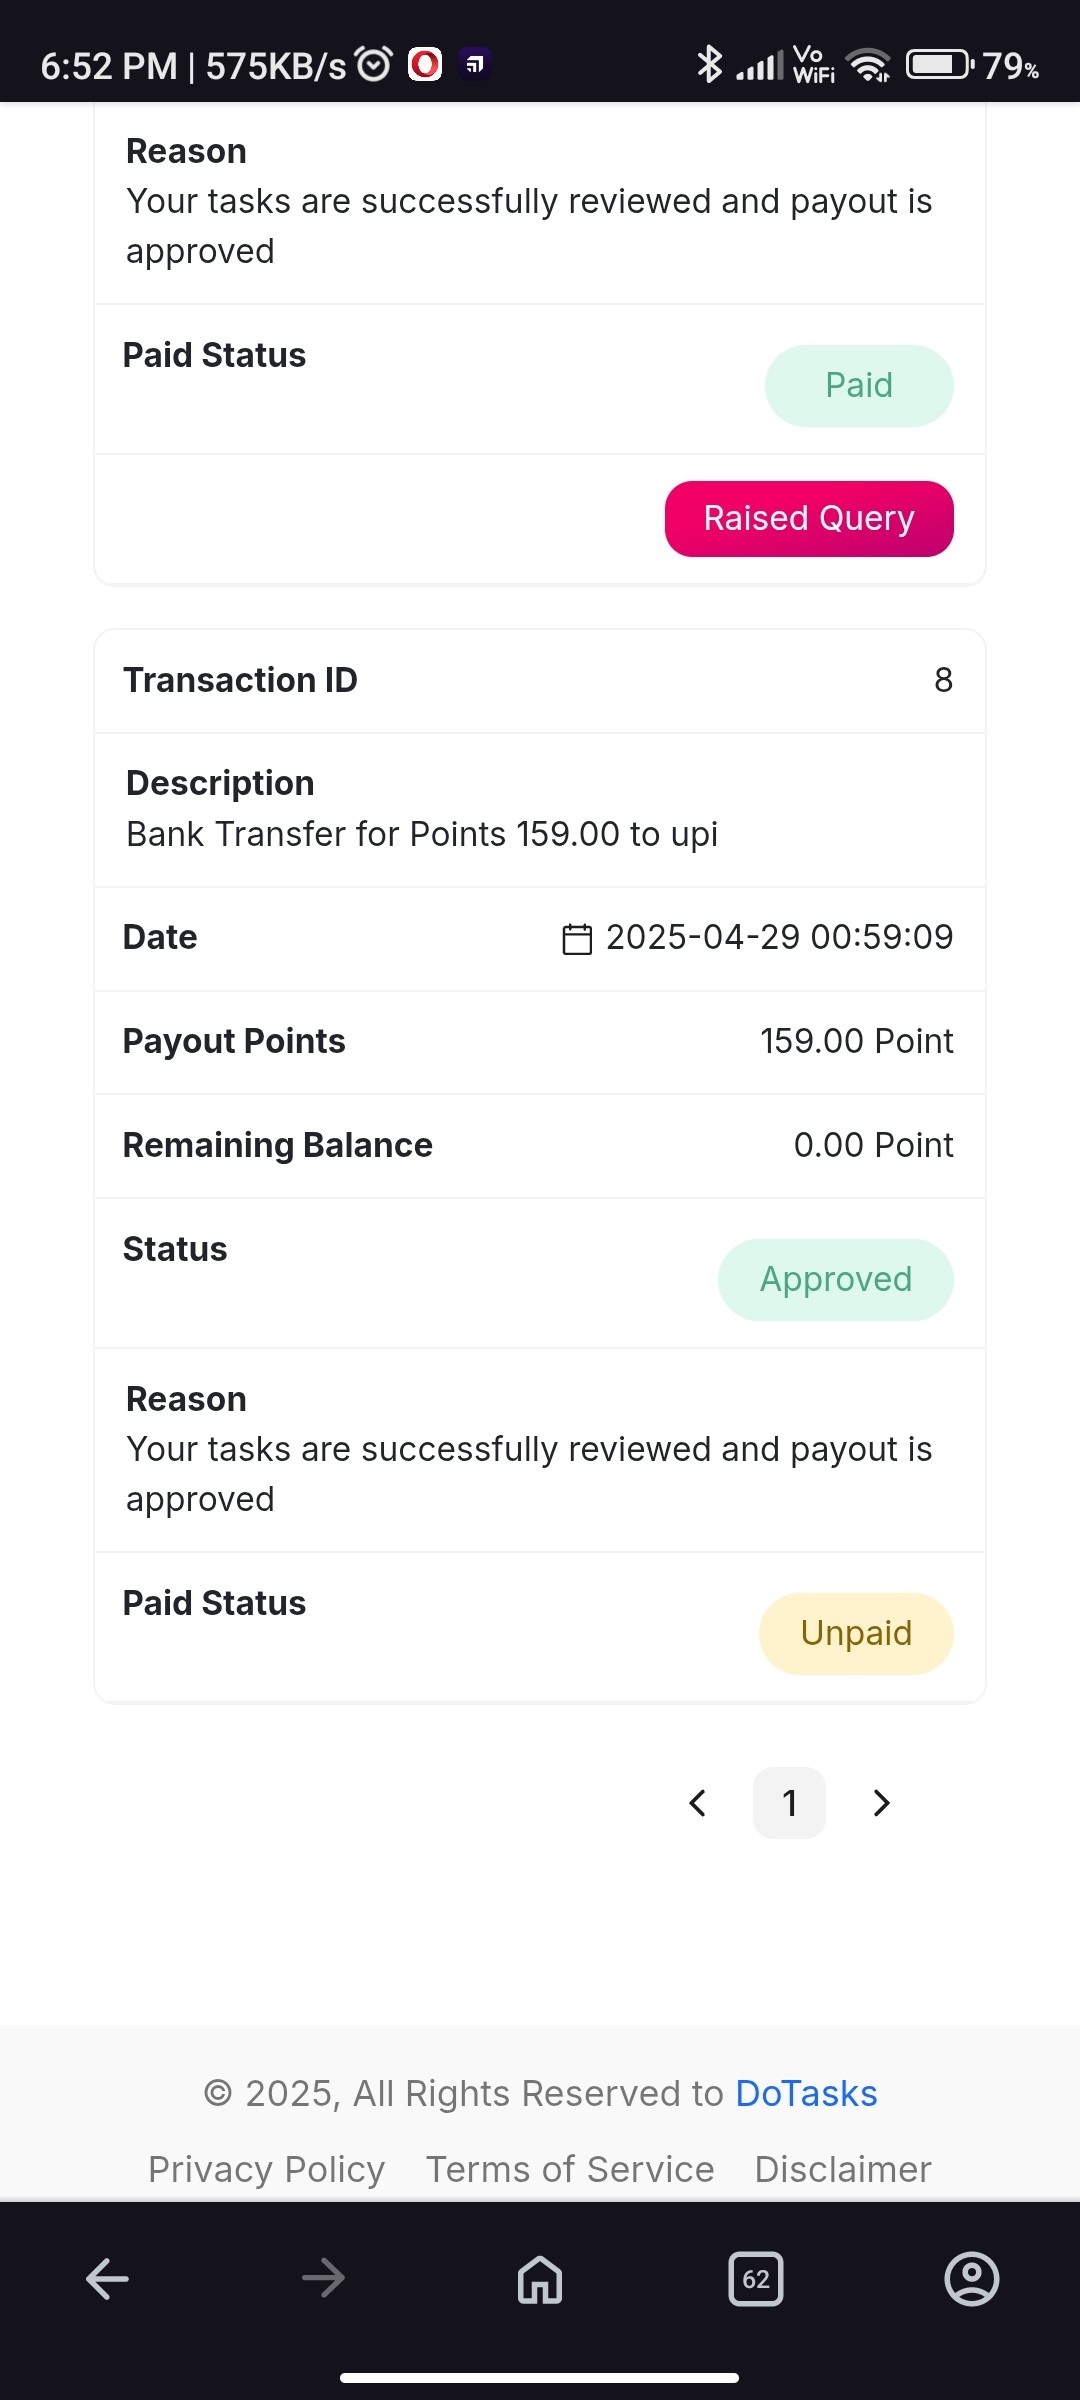Viewport: 1080px width, 2400px height.
Task: Select page 1 in pagination
Action: coord(789,1803)
